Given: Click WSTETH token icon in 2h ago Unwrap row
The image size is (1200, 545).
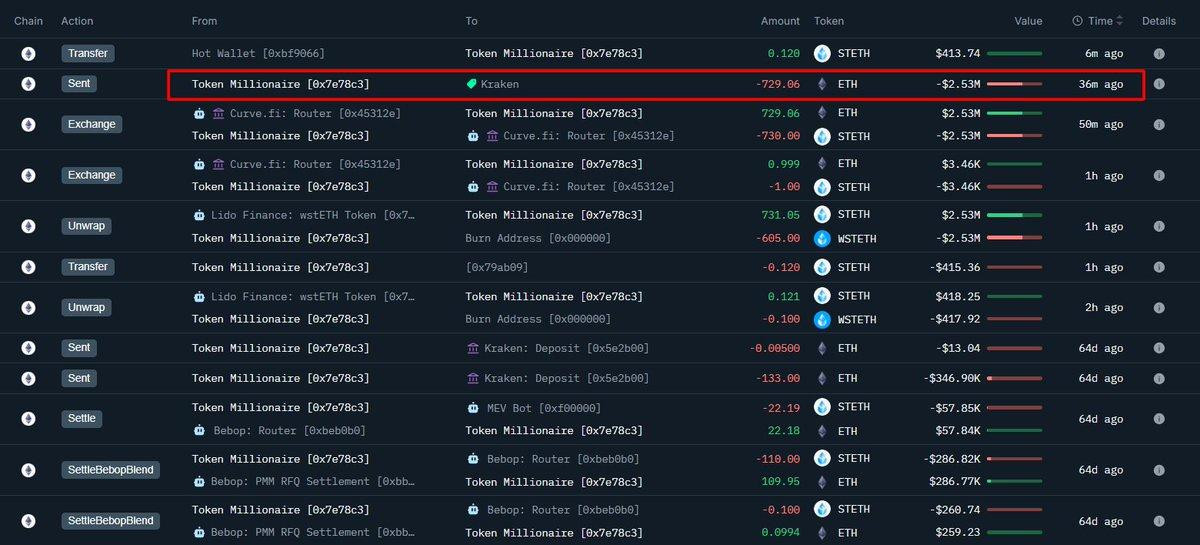Looking at the screenshot, I should point(823,320).
